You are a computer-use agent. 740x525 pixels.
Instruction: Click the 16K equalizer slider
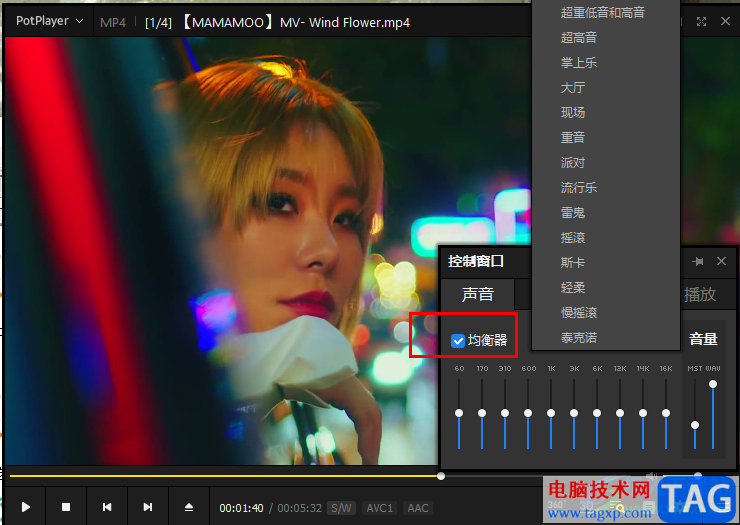666,413
